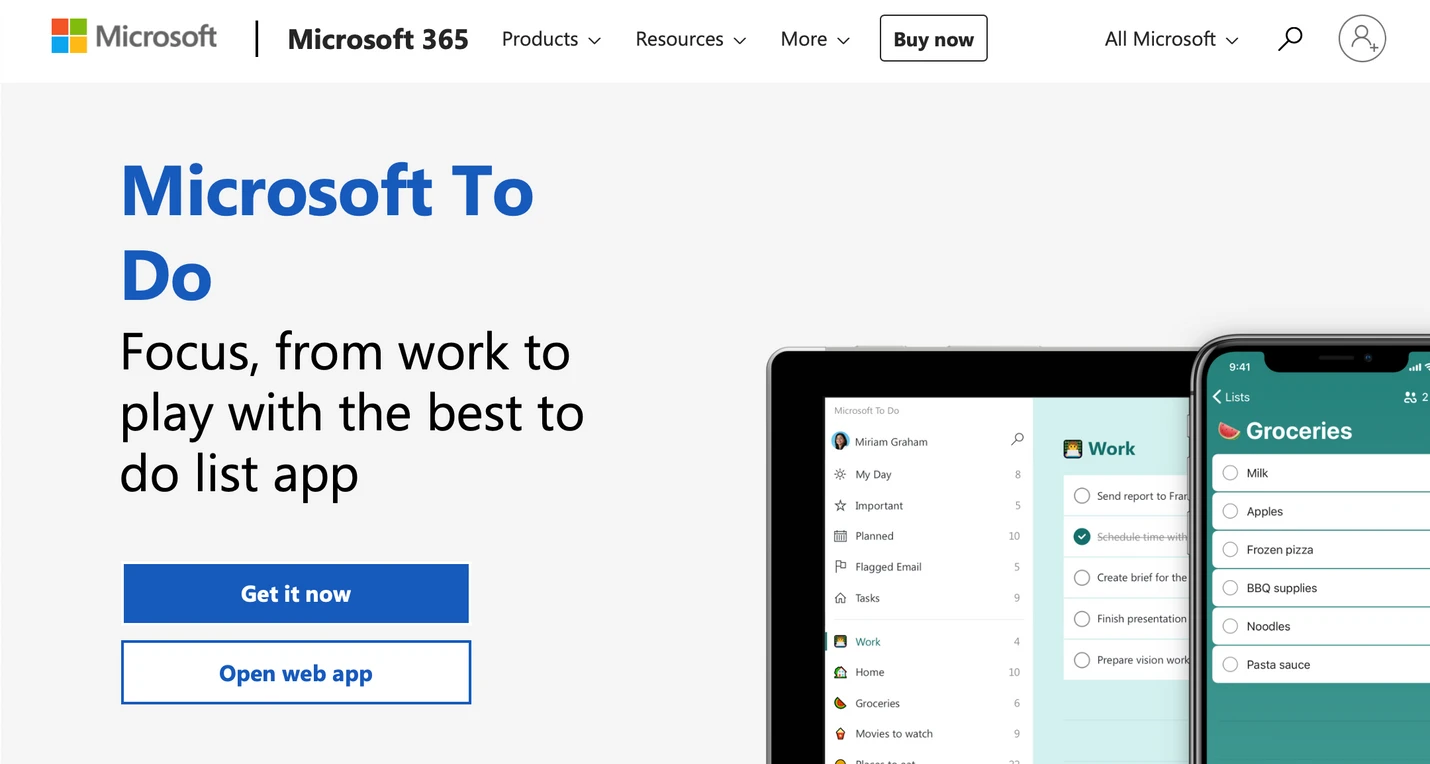Open the Resources dropdown

(x=690, y=39)
